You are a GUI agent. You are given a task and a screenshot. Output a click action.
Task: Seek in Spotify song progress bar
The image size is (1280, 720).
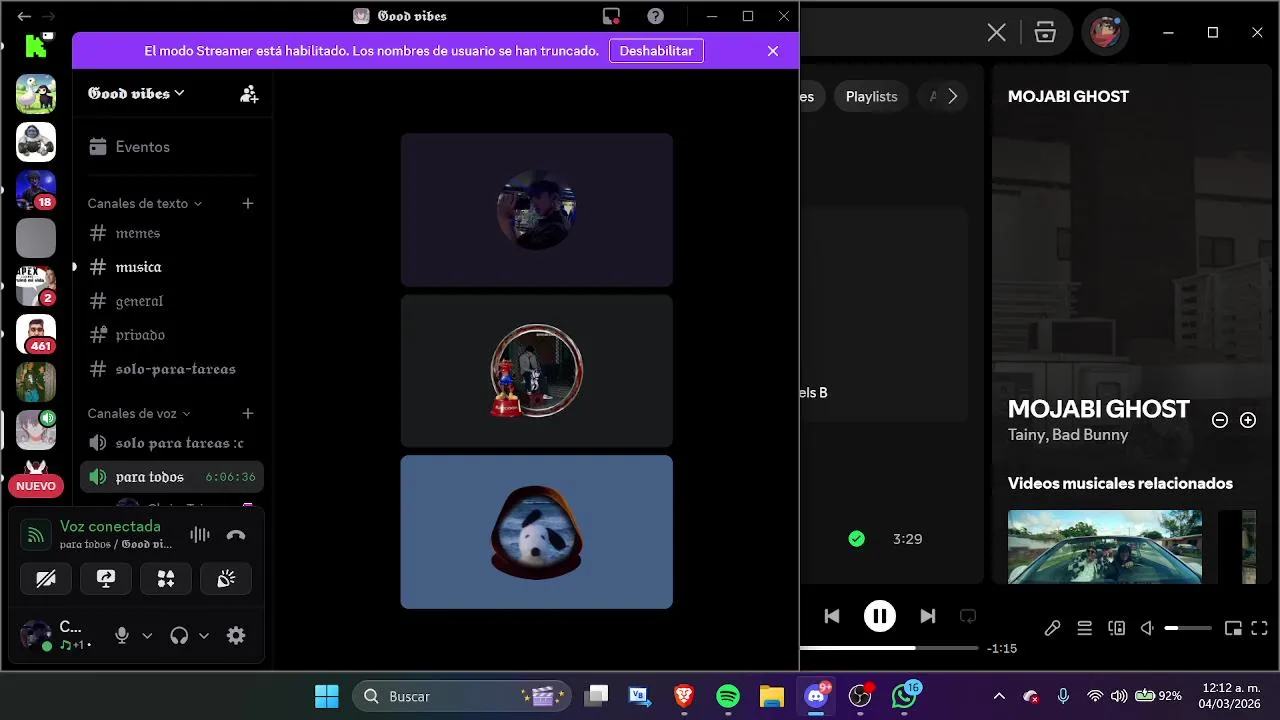(x=889, y=648)
